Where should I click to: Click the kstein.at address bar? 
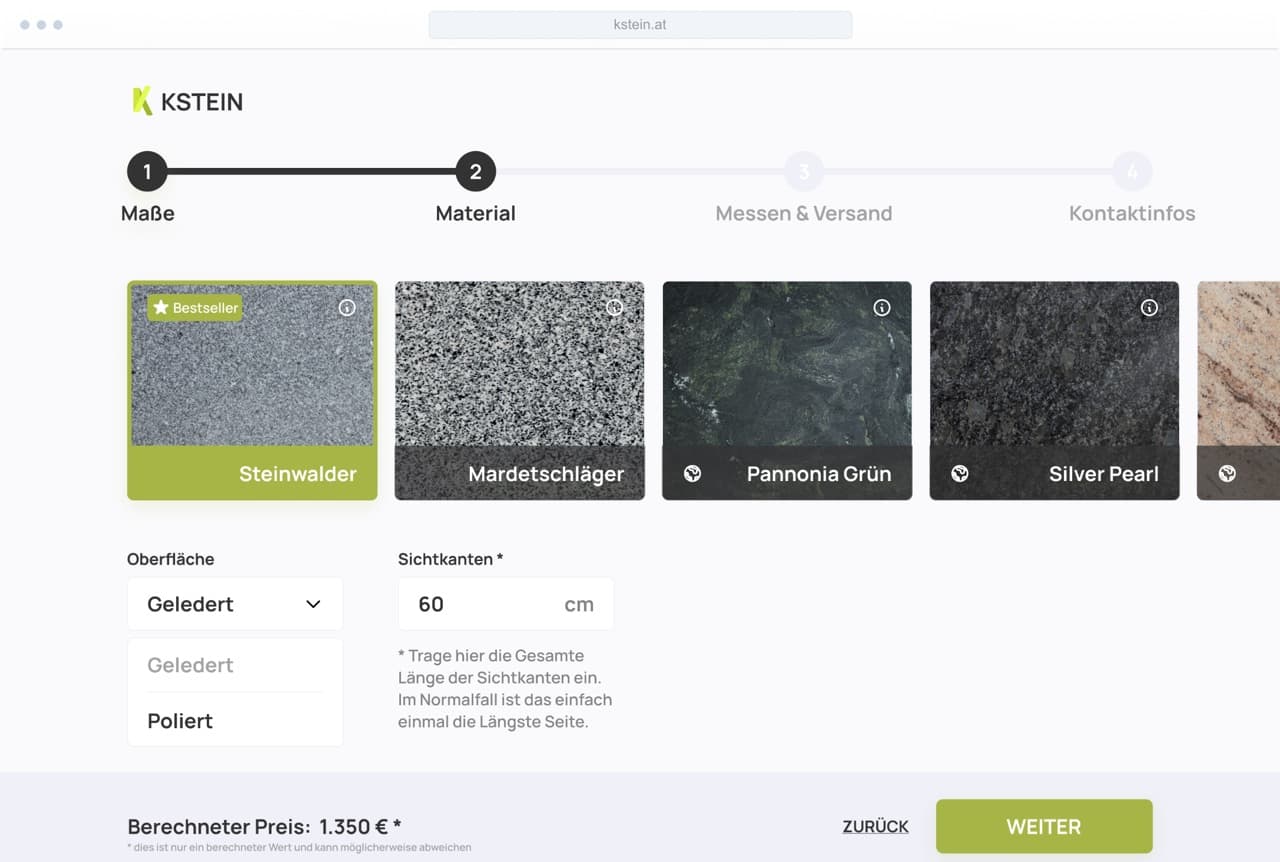(x=640, y=24)
